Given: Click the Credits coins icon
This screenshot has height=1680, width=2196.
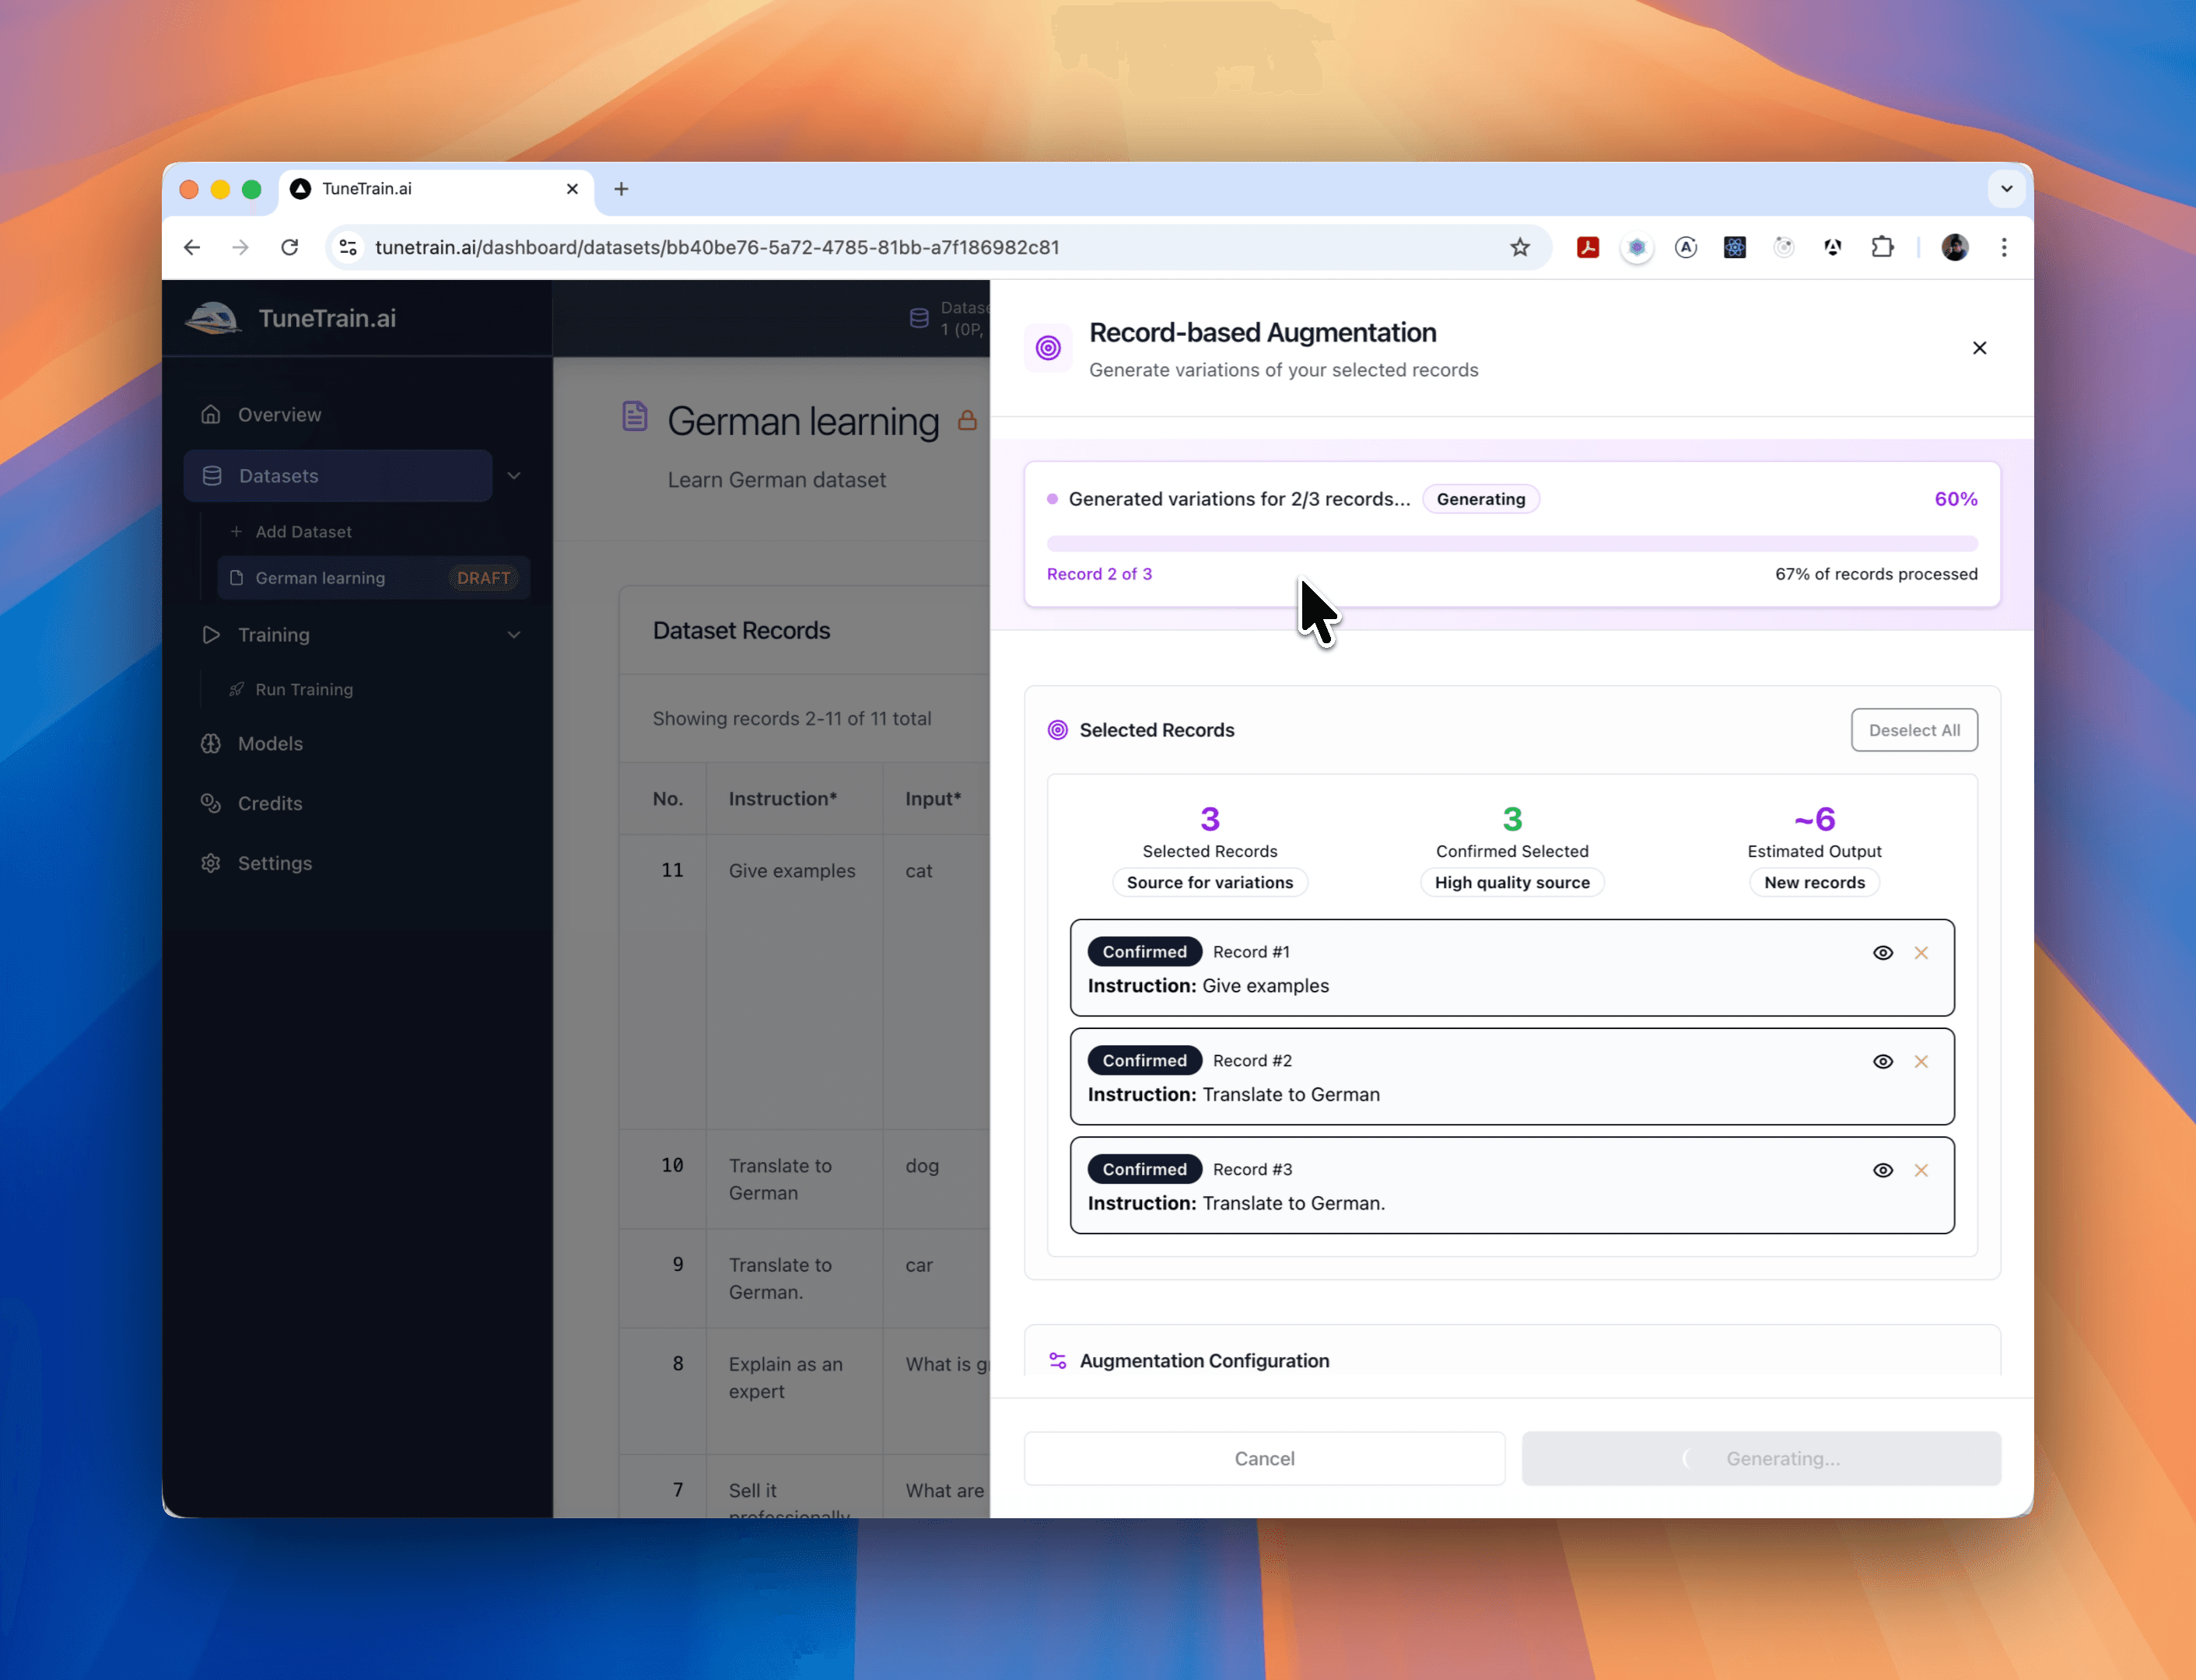Looking at the screenshot, I should 211,803.
